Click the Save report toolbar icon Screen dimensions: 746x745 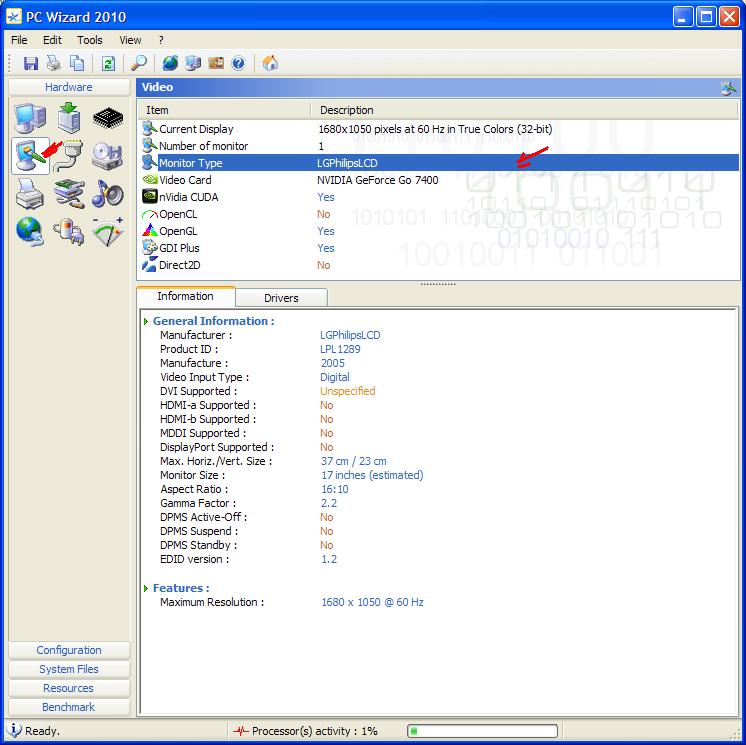pos(31,63)
